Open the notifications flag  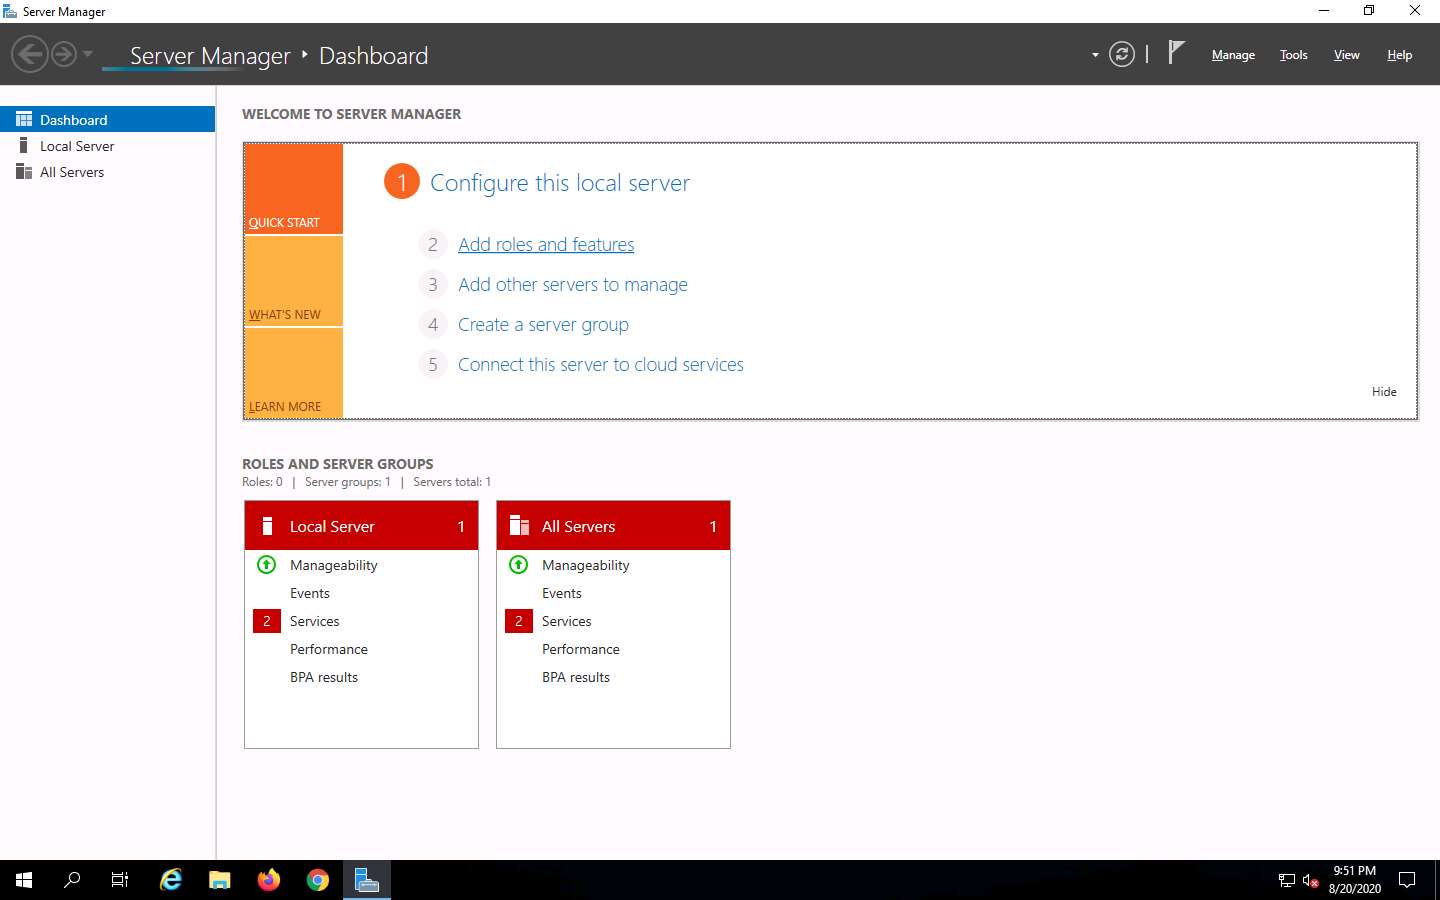(1176, 52)
